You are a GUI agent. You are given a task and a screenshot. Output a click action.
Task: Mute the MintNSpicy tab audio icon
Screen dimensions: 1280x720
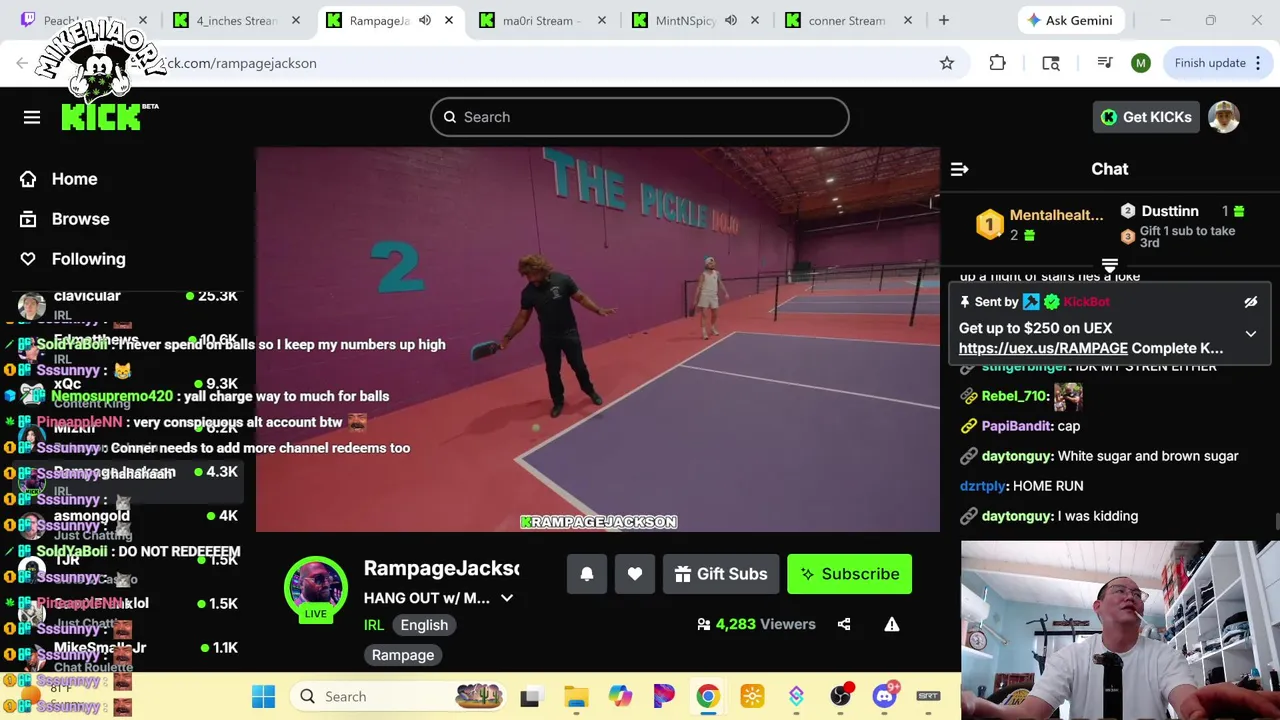(731, 20)
